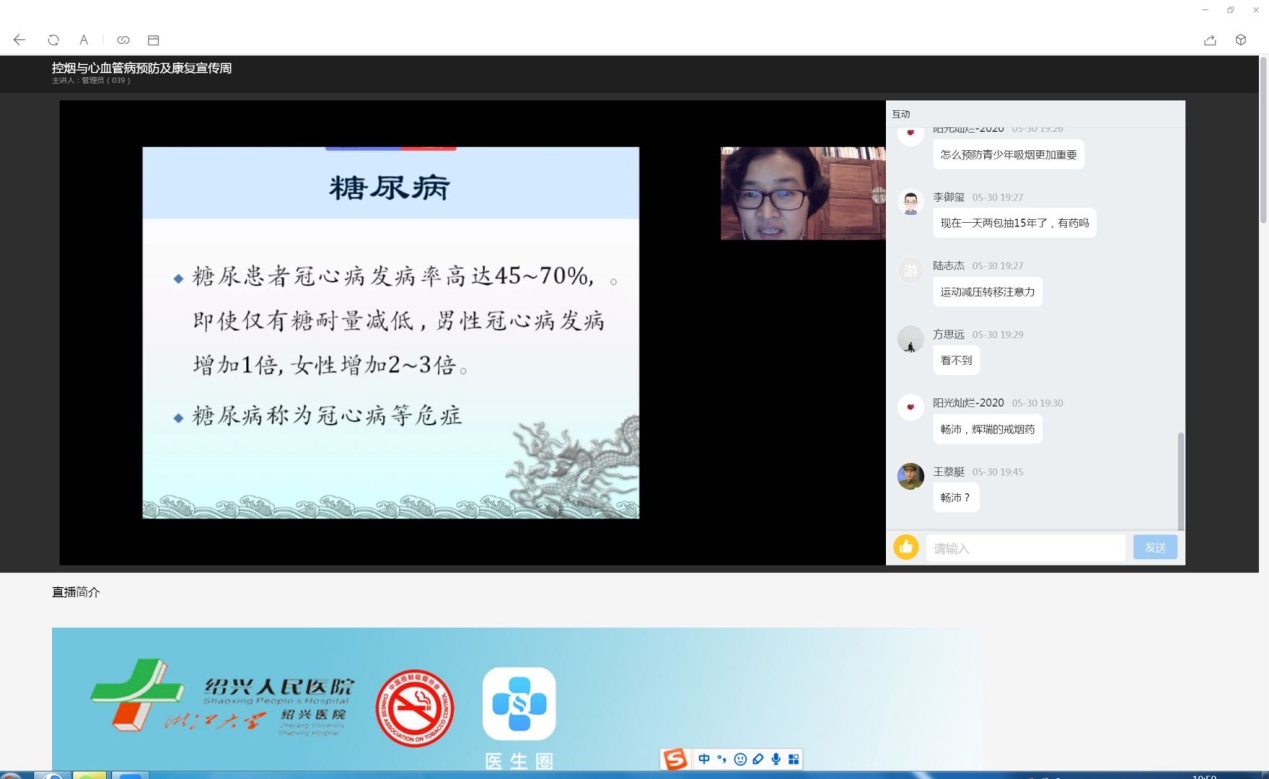The height and width of the screenshot is (779, 1269).
Task: Click the username 陆志杰 in chat
Action: click(x=949, y=266)
